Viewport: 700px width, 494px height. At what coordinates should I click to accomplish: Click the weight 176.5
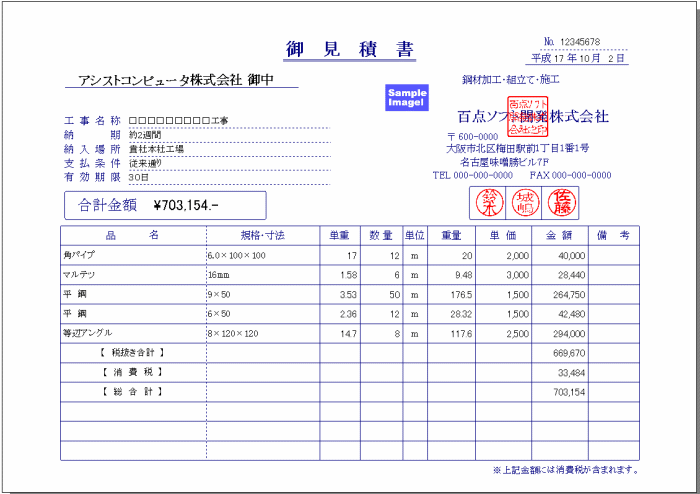[x=461, y=295]
